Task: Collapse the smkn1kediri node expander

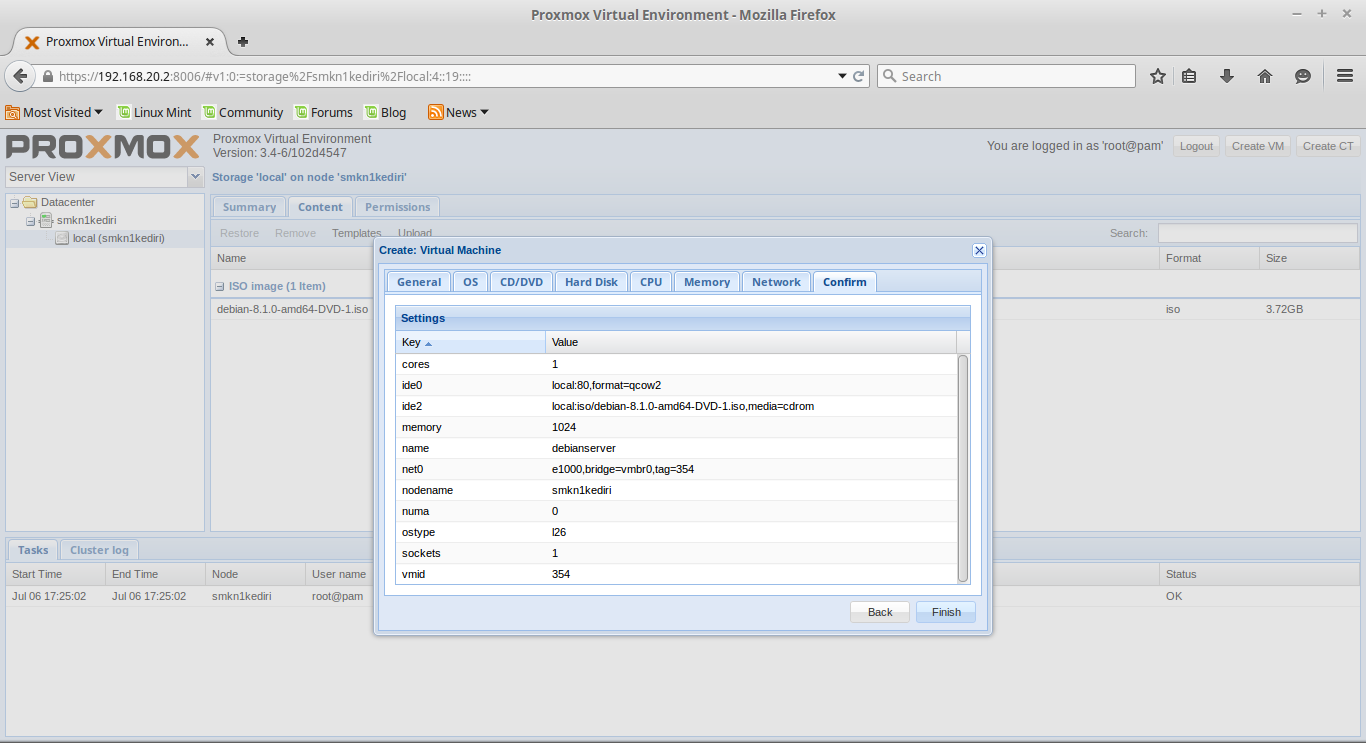Action: point(31,221)
